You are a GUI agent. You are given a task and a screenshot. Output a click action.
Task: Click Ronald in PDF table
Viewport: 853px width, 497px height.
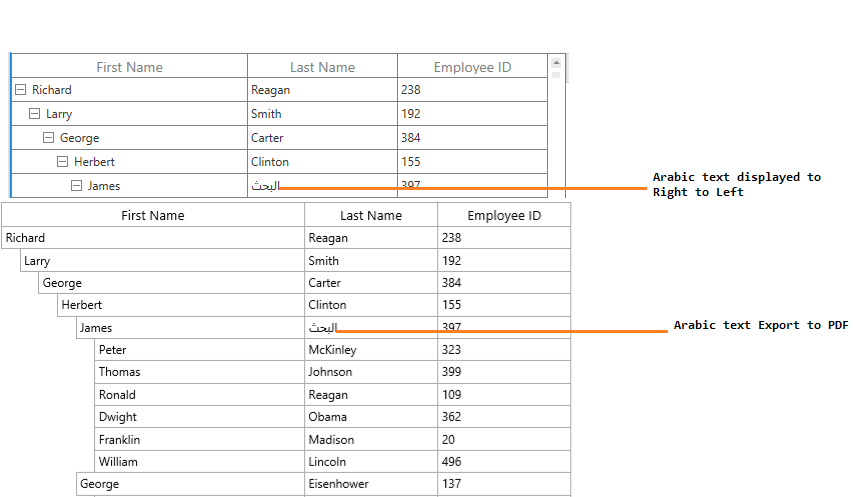[x=200, y=395]
